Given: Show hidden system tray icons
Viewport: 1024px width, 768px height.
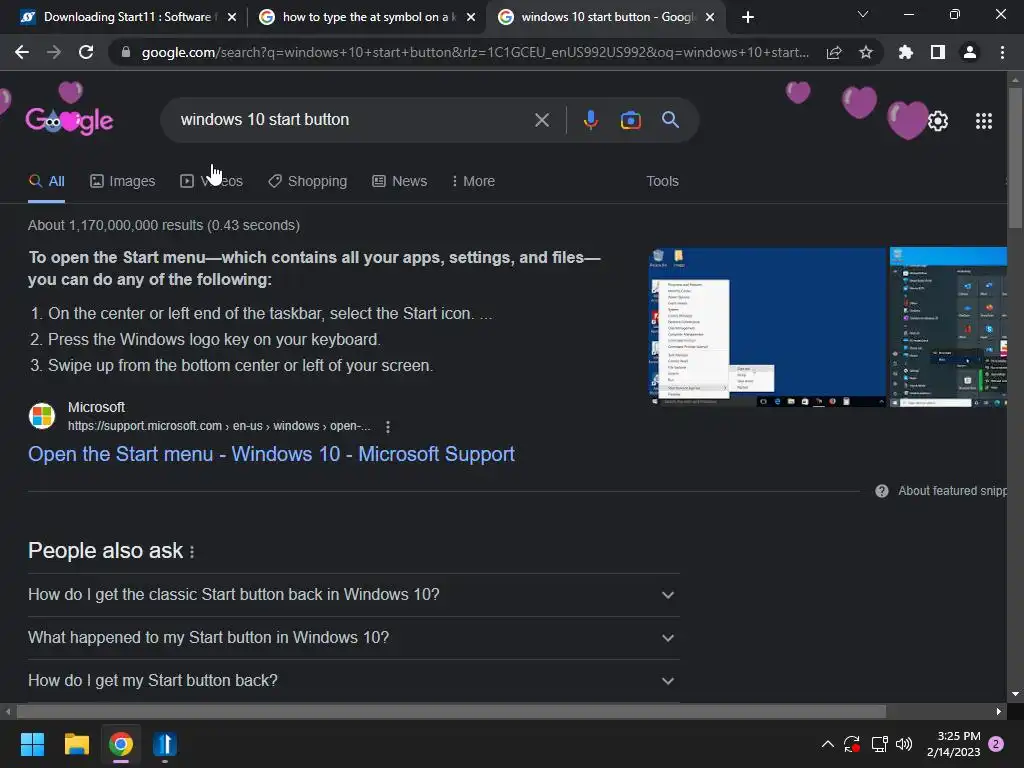Looking at the screenshot, I should pyautogui.click(x=827, y=744).
